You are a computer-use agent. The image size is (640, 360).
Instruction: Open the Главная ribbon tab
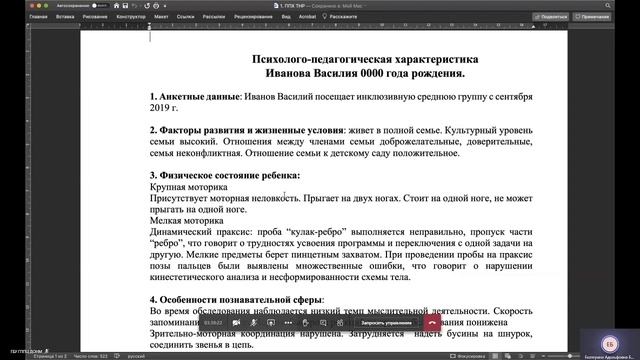(38, 17)
